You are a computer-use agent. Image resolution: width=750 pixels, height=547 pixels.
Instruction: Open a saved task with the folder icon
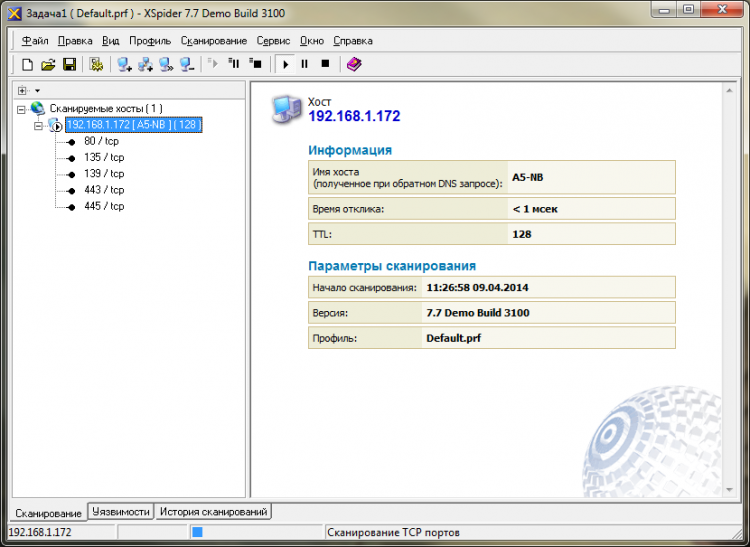(48, 64)
